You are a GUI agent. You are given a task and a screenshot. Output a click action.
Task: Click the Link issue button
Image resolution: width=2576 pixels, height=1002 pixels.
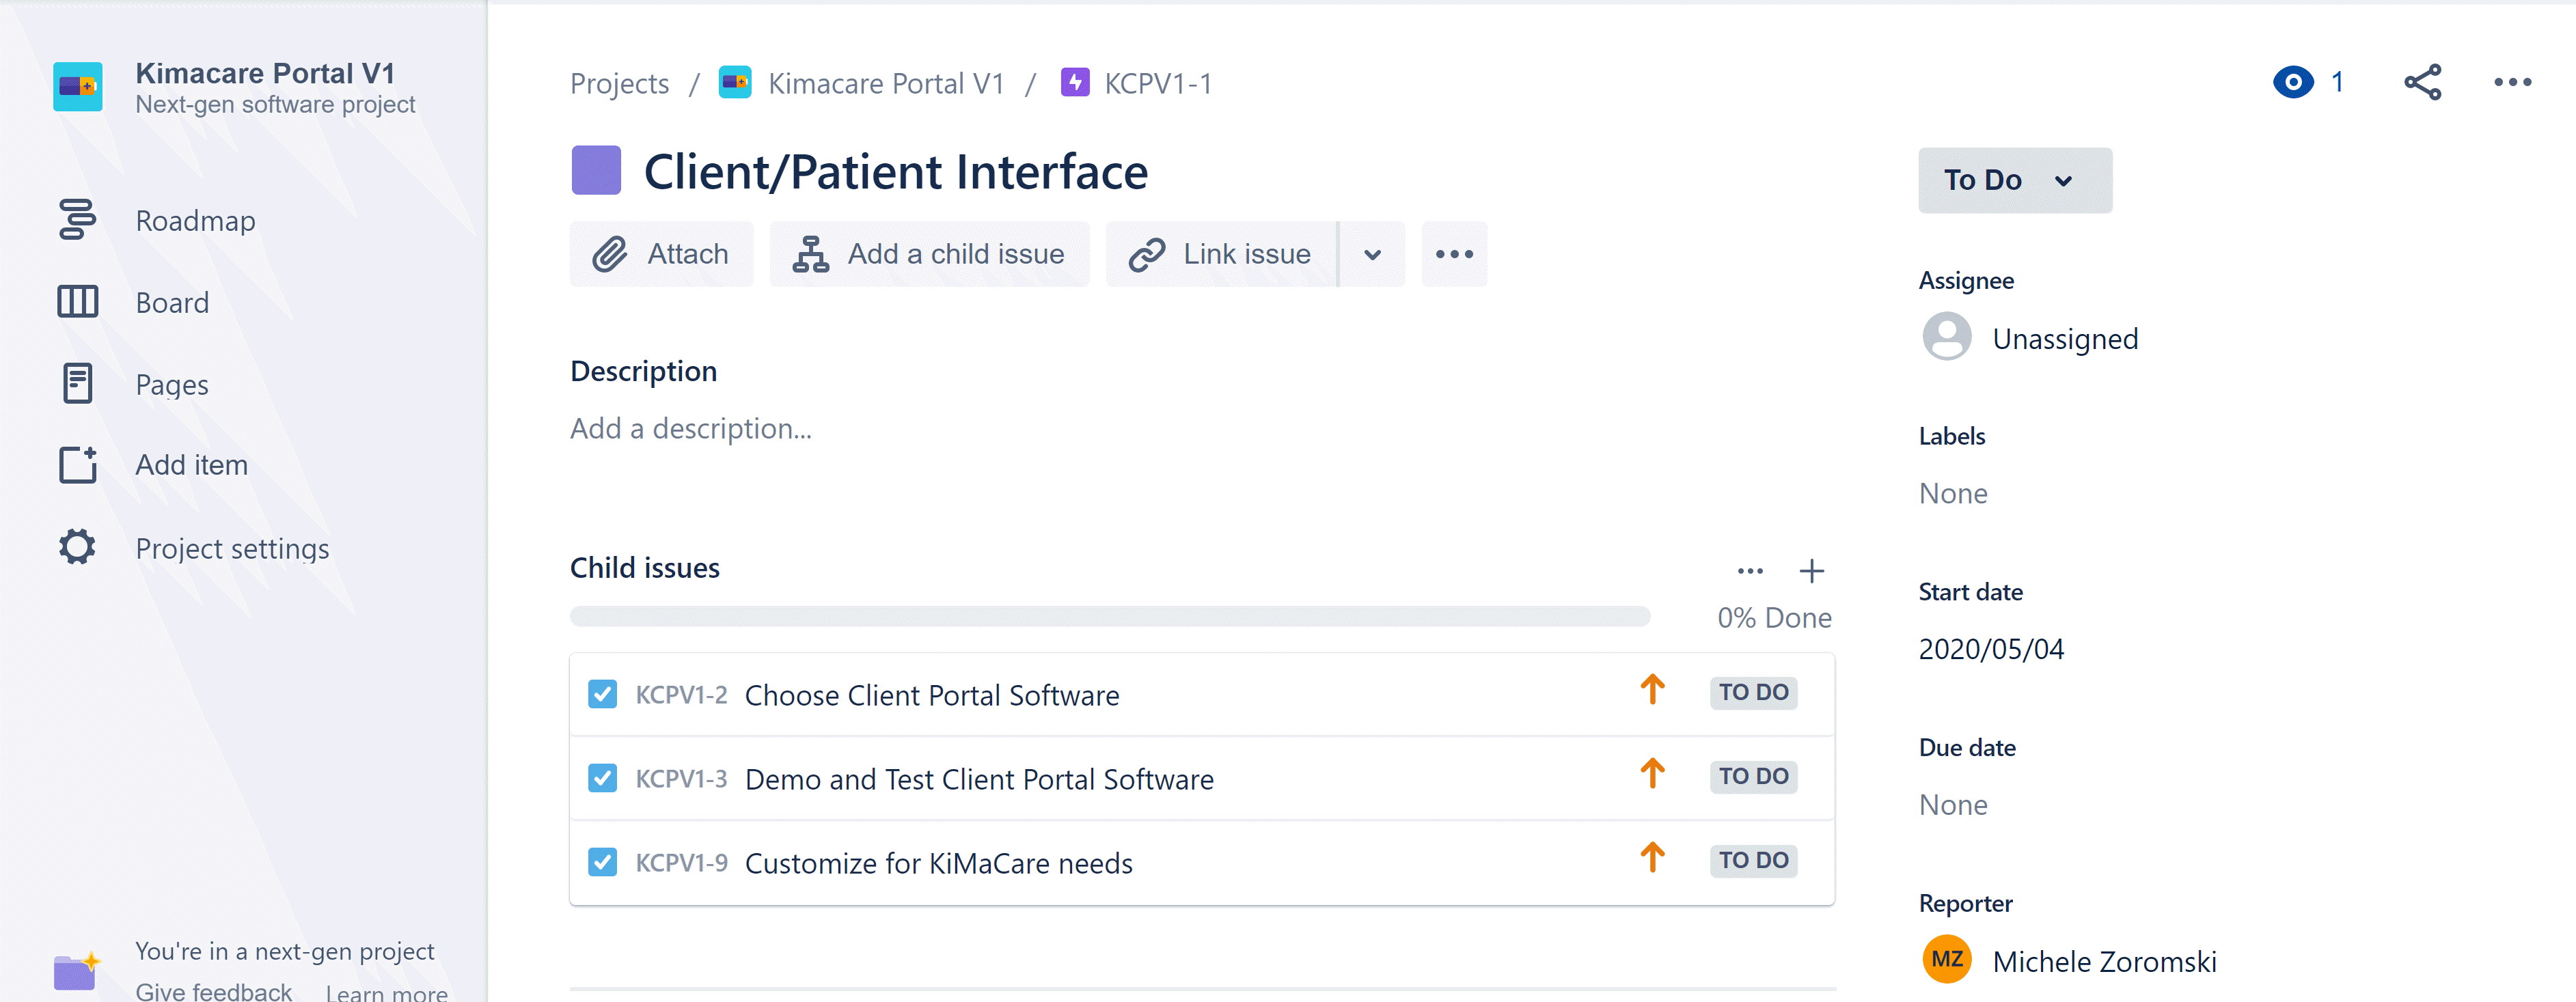[x=1221, y=254]
